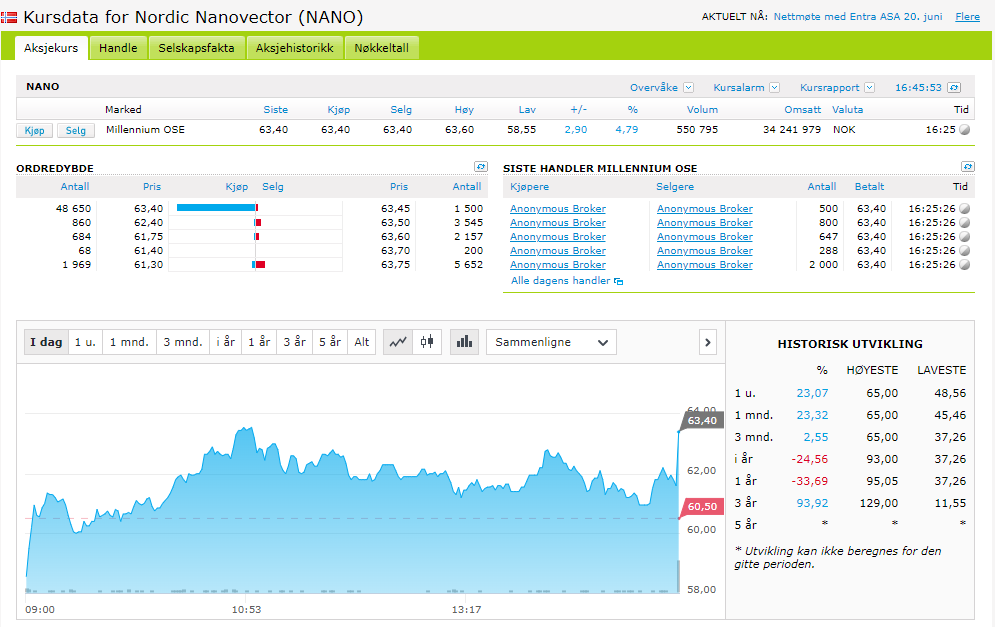Click the status circle in Millennium OSE quote row
Image resolution: width=995 pixels, height=627 pixels.
point(965,129)
